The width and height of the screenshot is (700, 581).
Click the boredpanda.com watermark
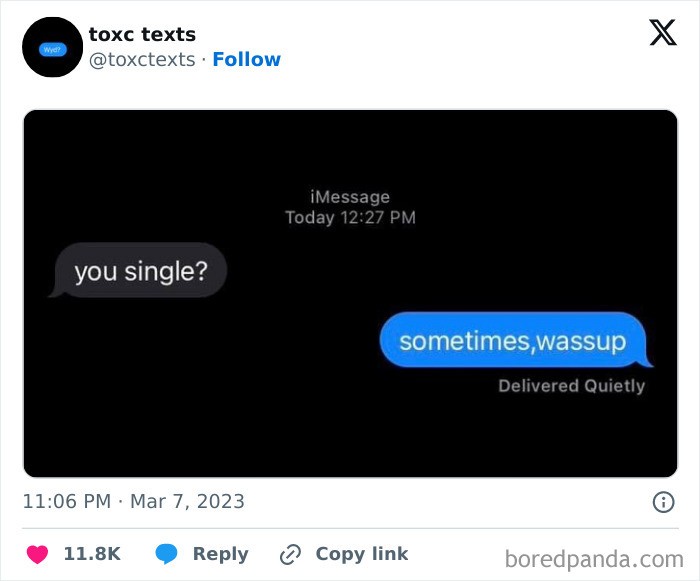point(594,557)
